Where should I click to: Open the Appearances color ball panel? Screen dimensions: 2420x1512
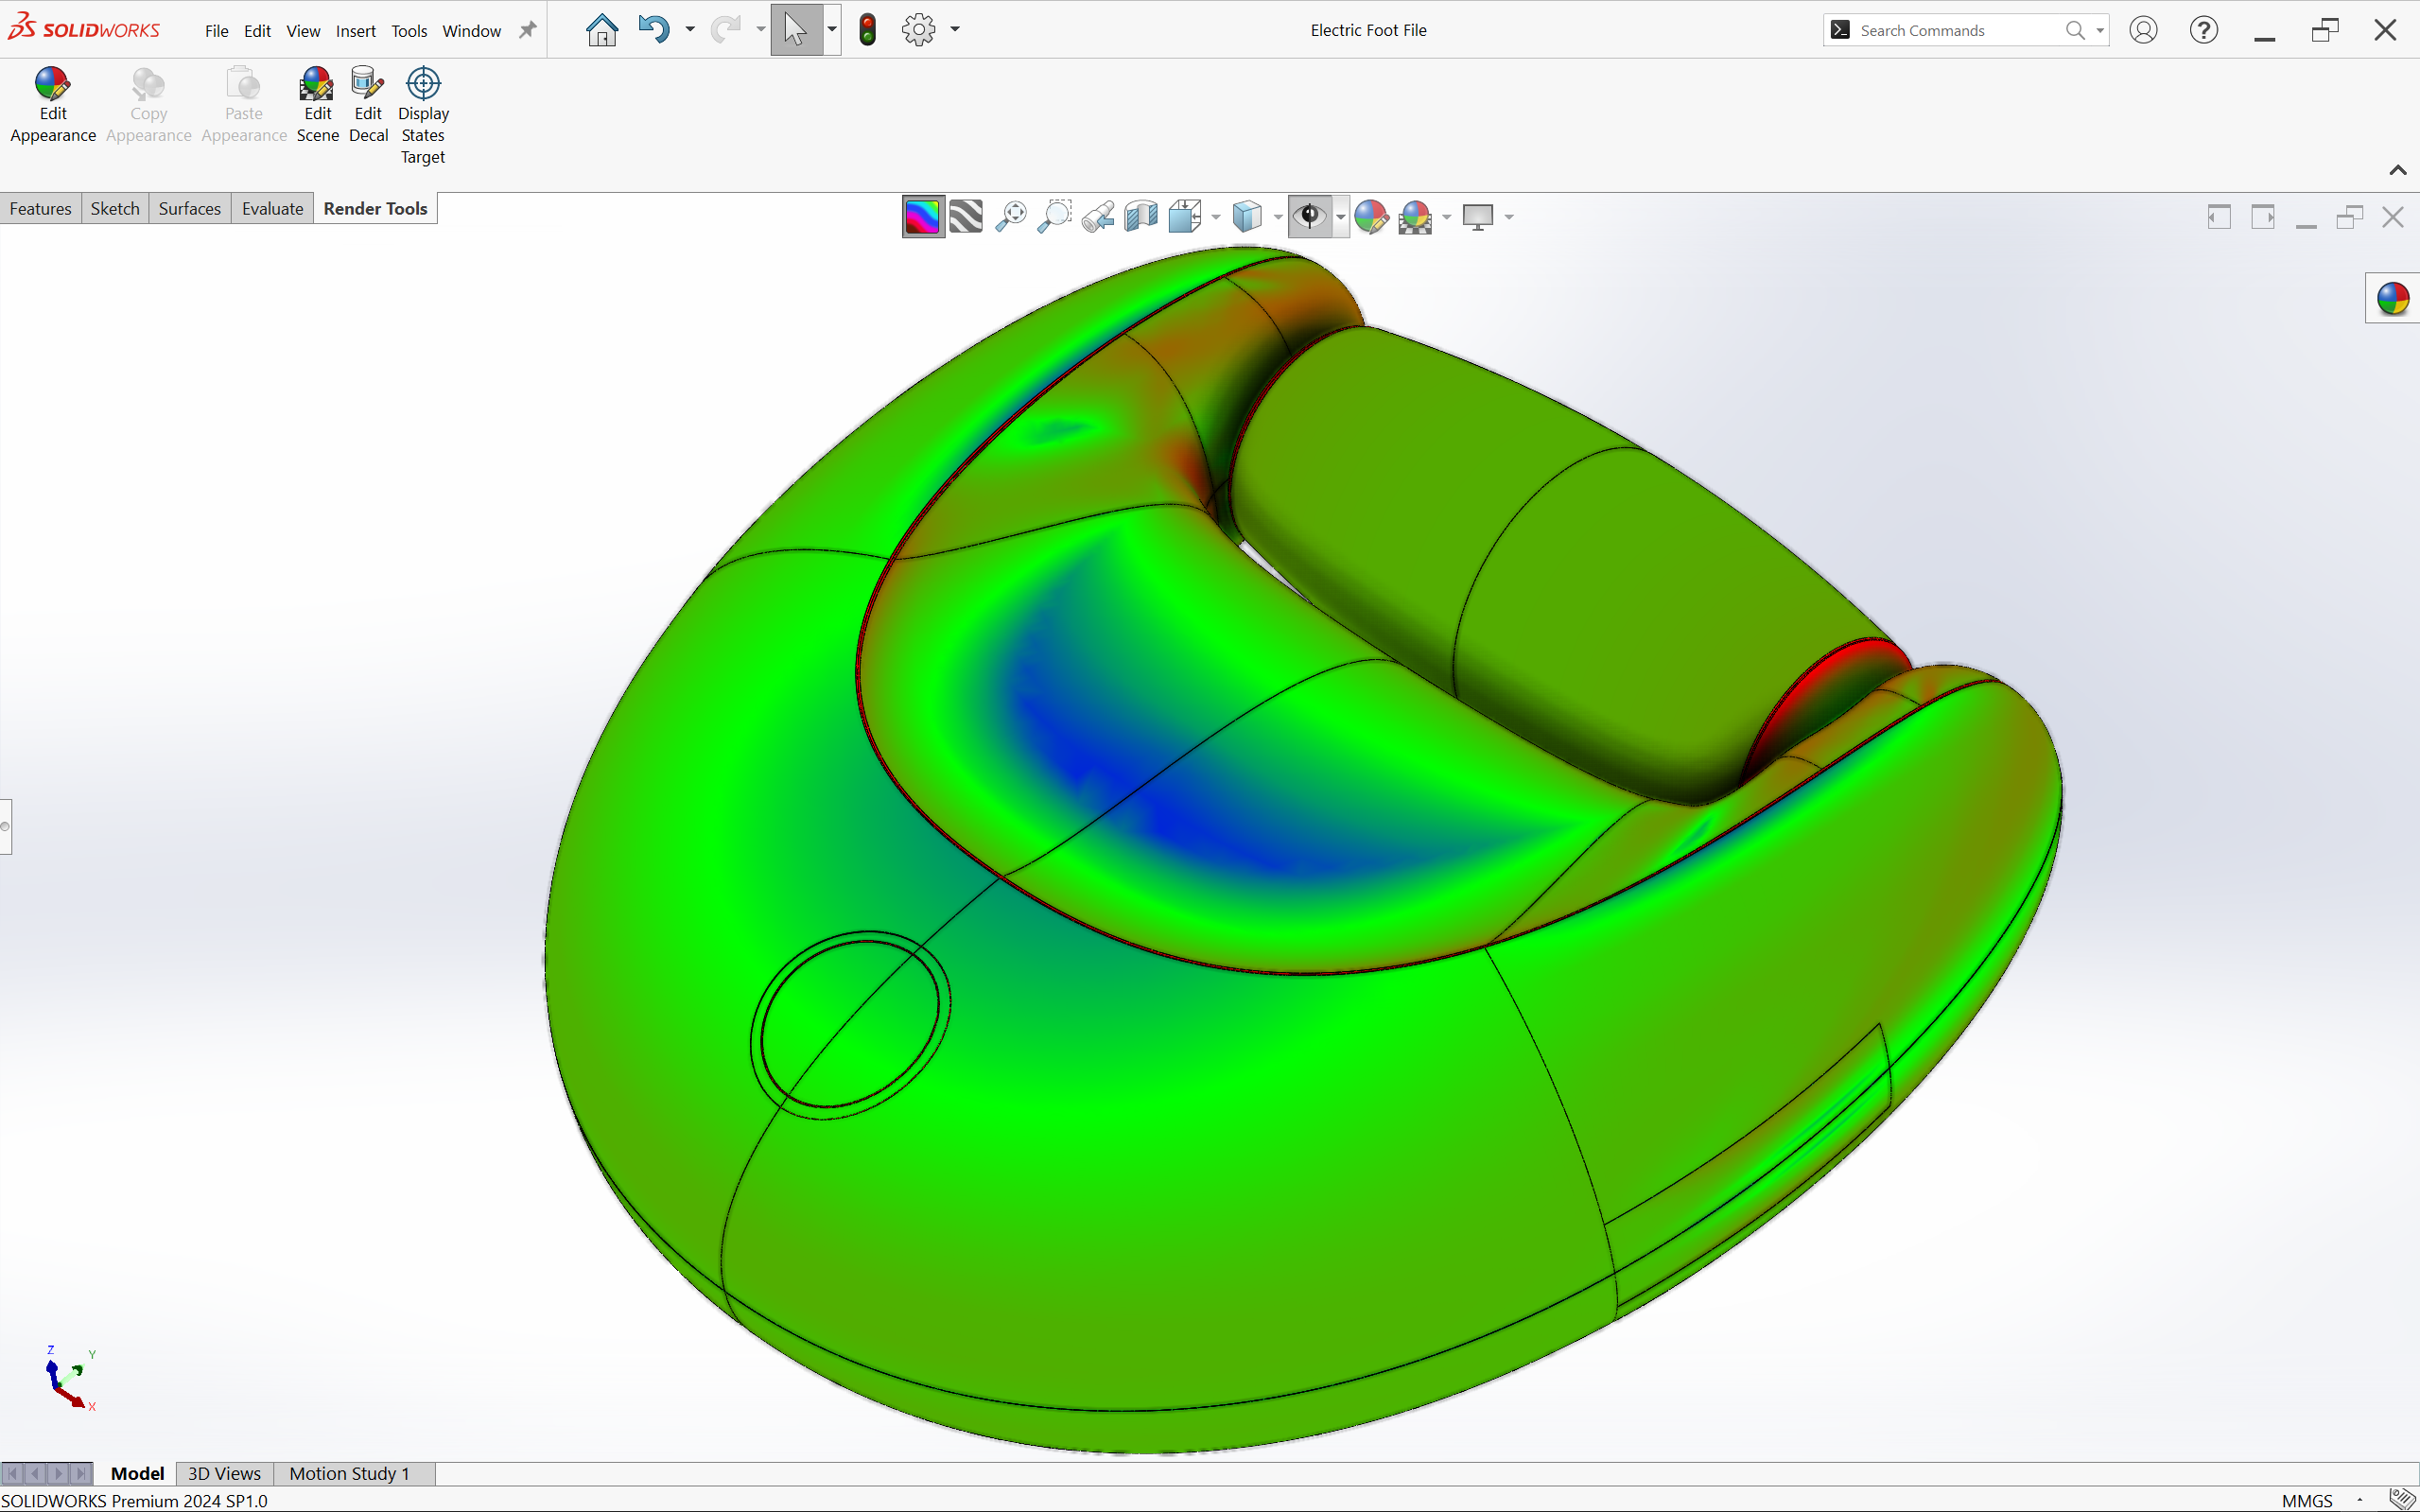[x=2392, y=298]
